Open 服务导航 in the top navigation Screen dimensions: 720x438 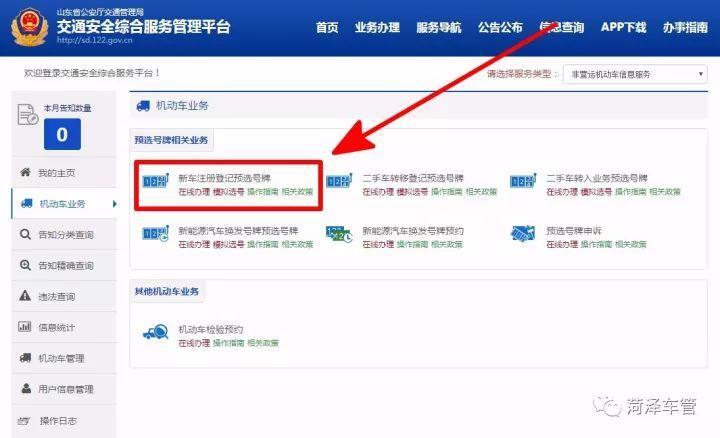click(438, 28)
